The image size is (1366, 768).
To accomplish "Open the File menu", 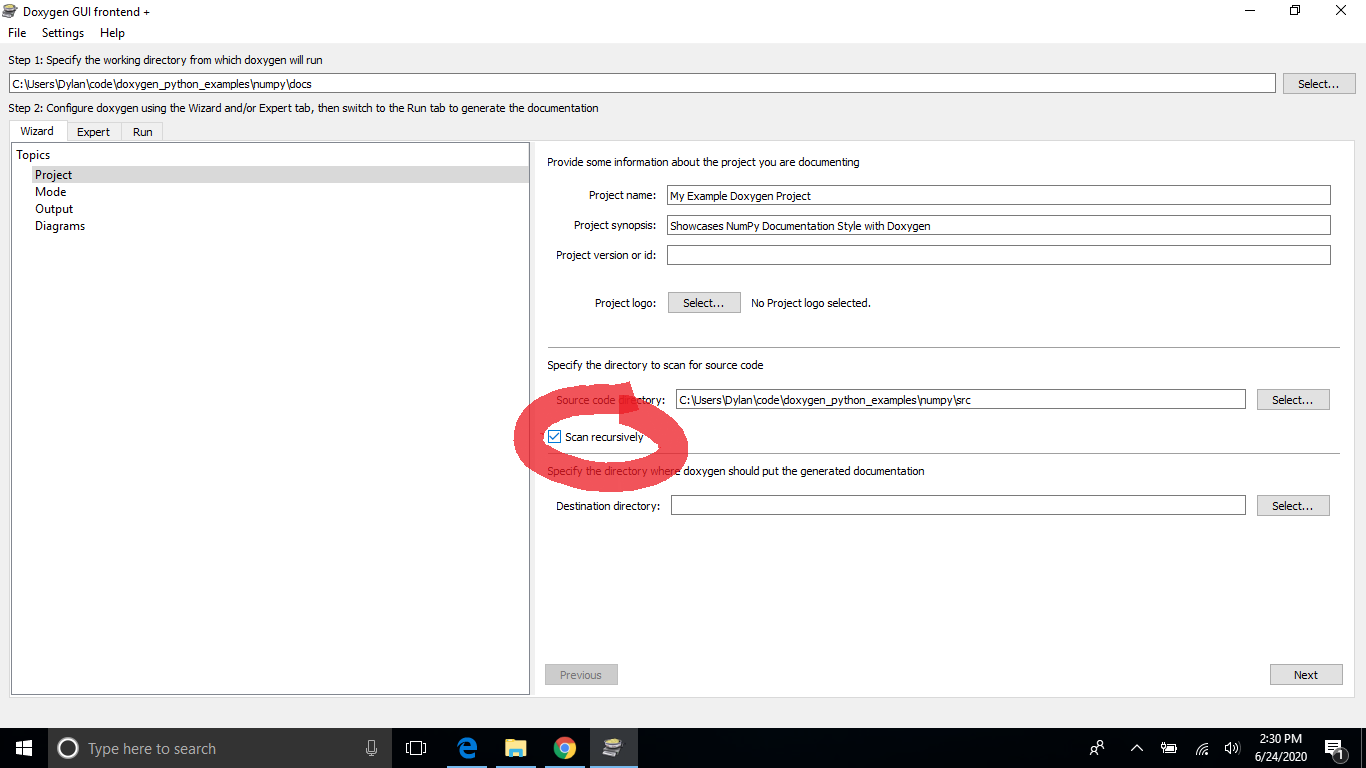I will click(x=17, y=33).
